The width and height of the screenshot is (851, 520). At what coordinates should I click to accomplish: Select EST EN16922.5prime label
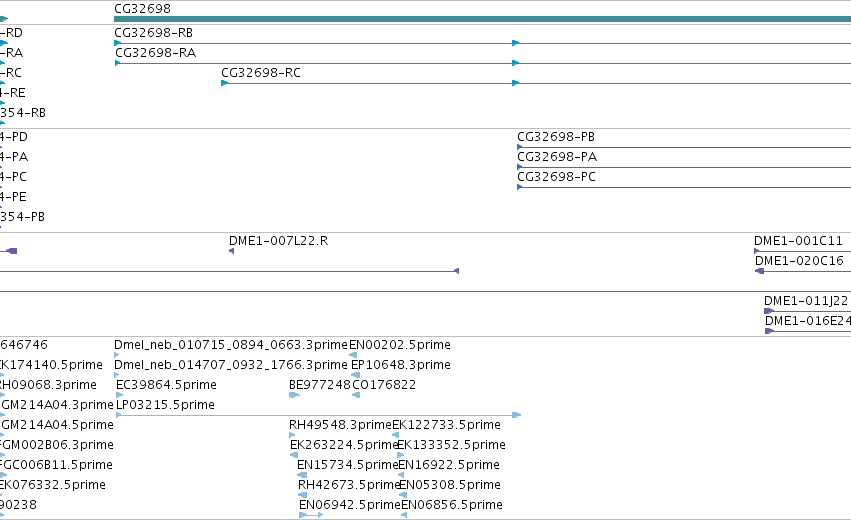(x=449, y=465)
